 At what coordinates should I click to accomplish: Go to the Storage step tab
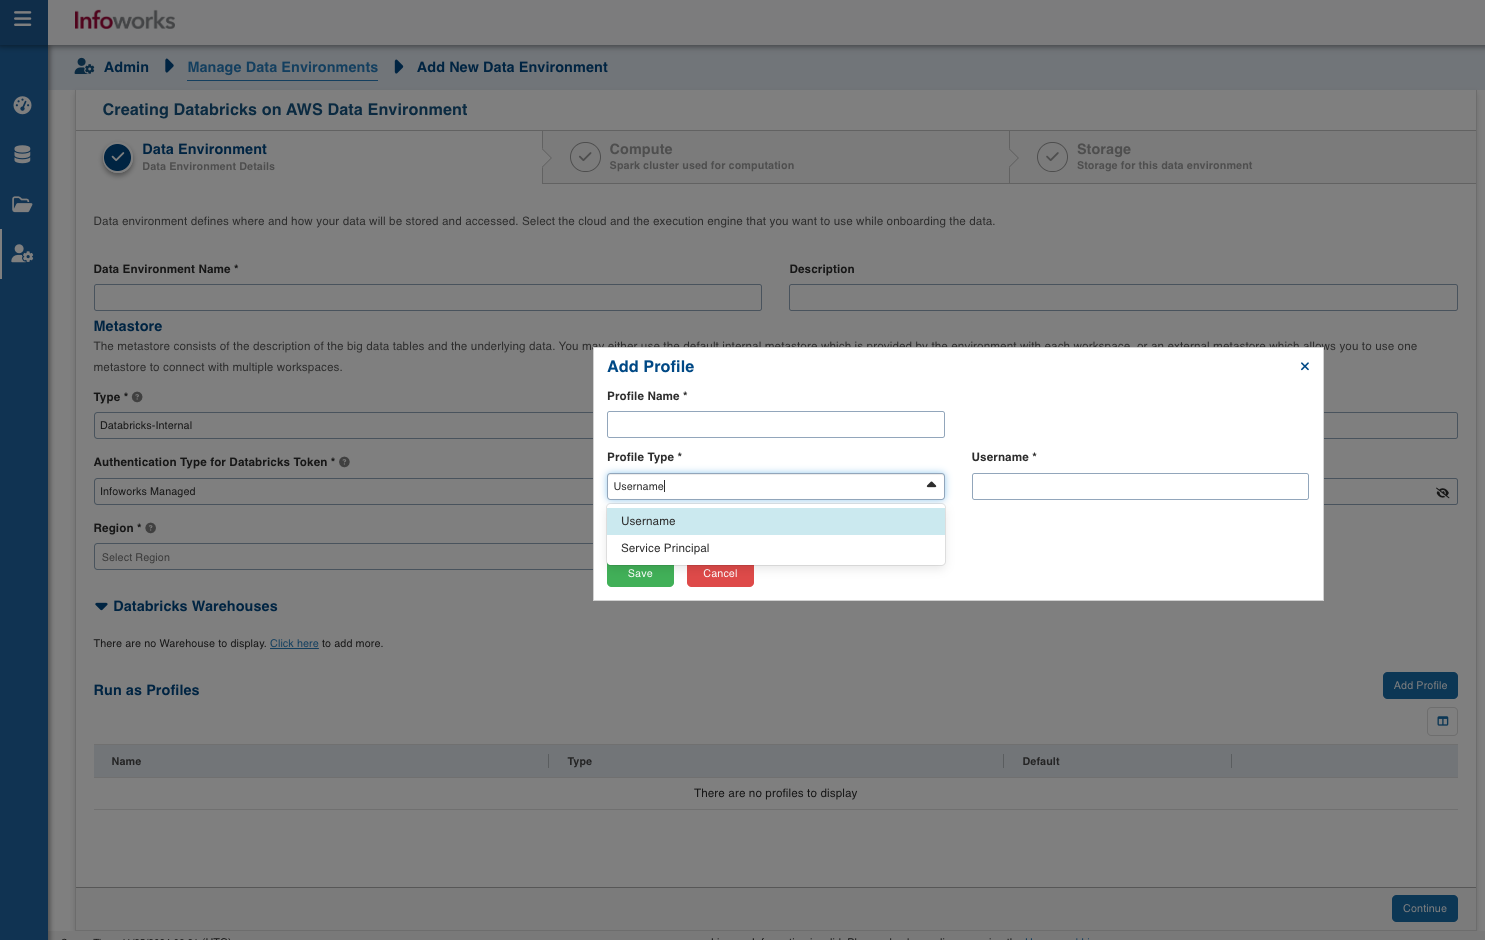tap(1242, 157)
